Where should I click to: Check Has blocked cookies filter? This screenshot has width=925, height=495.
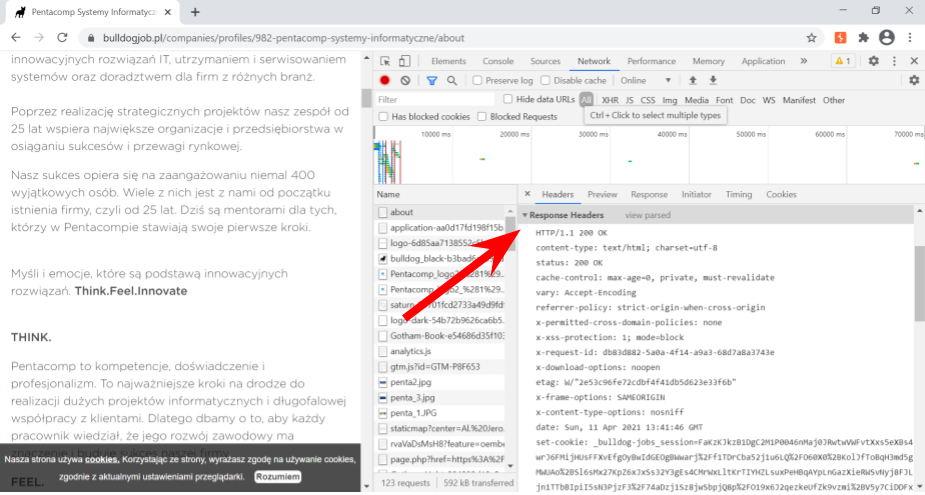click(383, 117)
